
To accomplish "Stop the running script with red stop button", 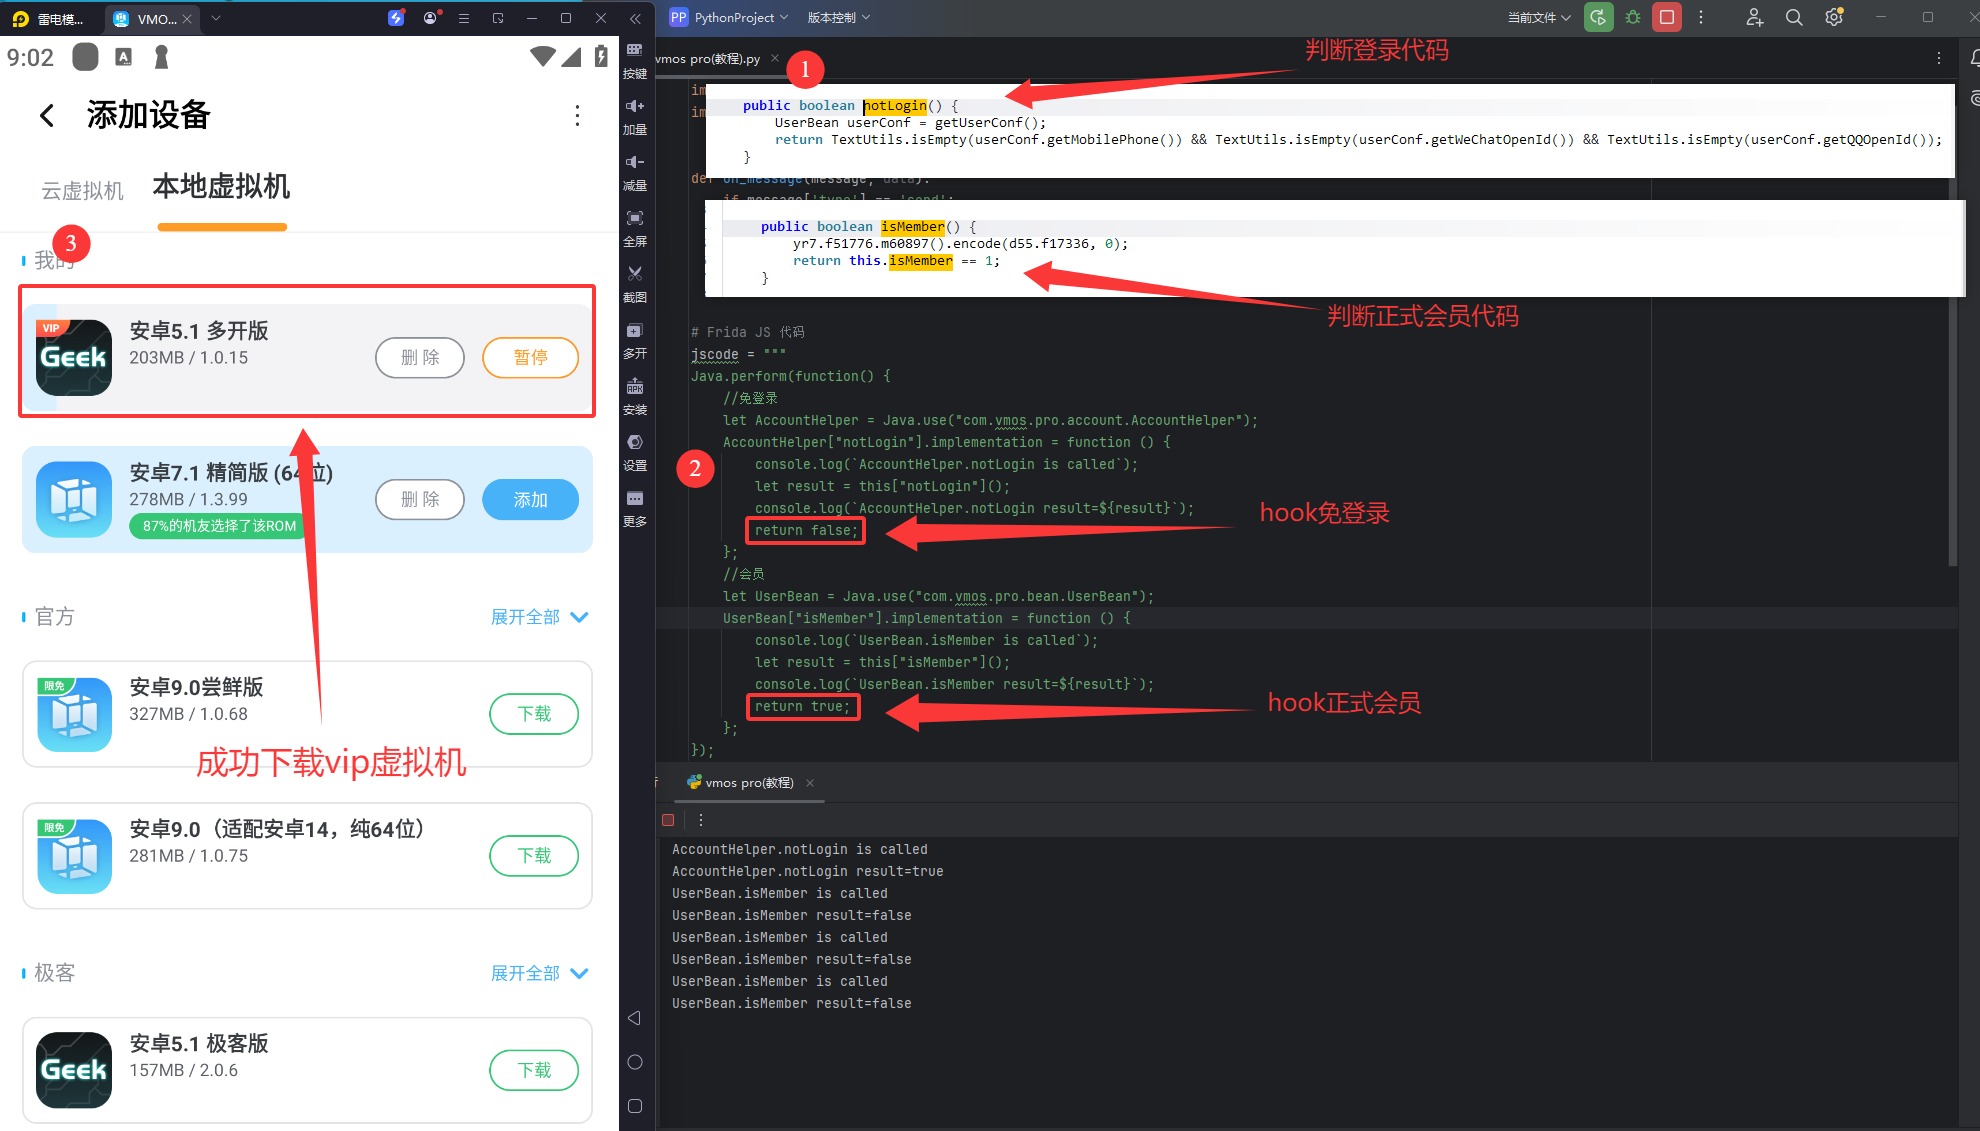I will coord(1667,17).
